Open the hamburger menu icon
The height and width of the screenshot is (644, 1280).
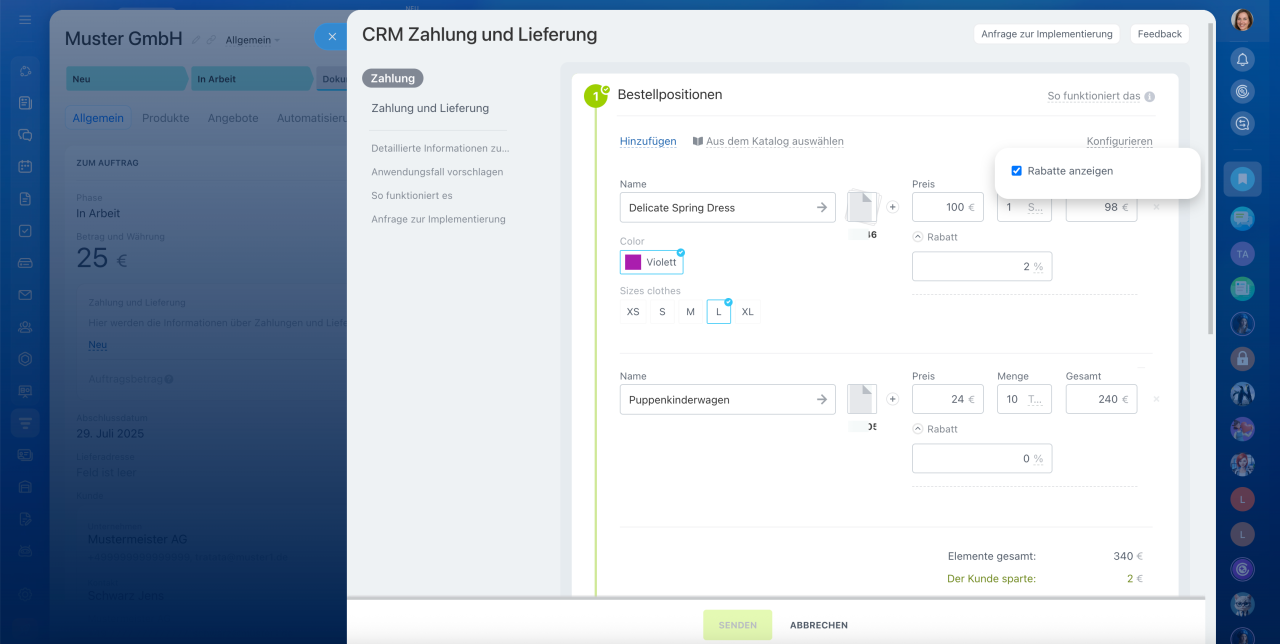coord(25,20)
